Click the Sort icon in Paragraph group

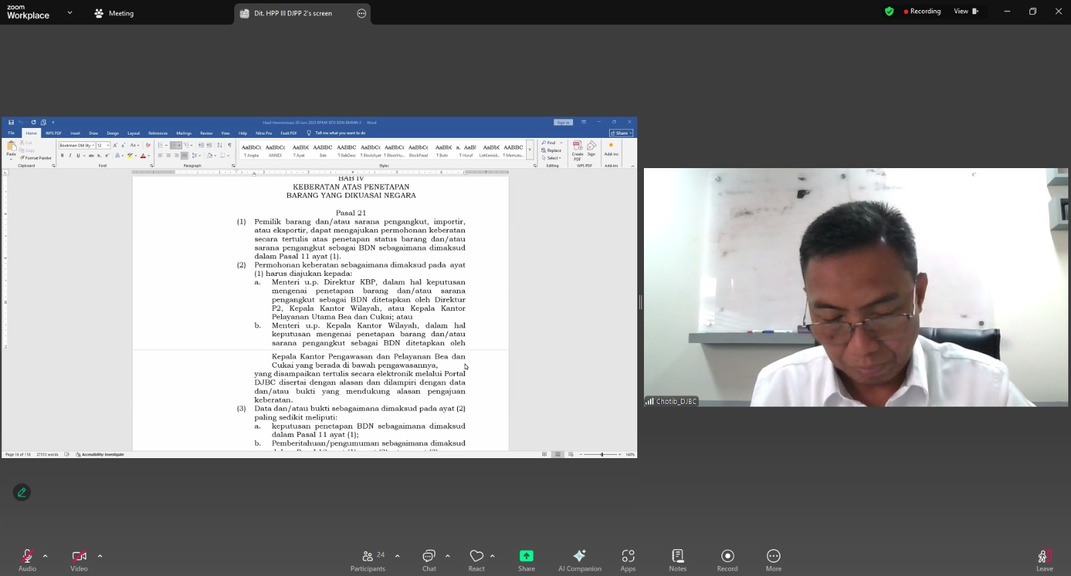(x=219, y=146)
